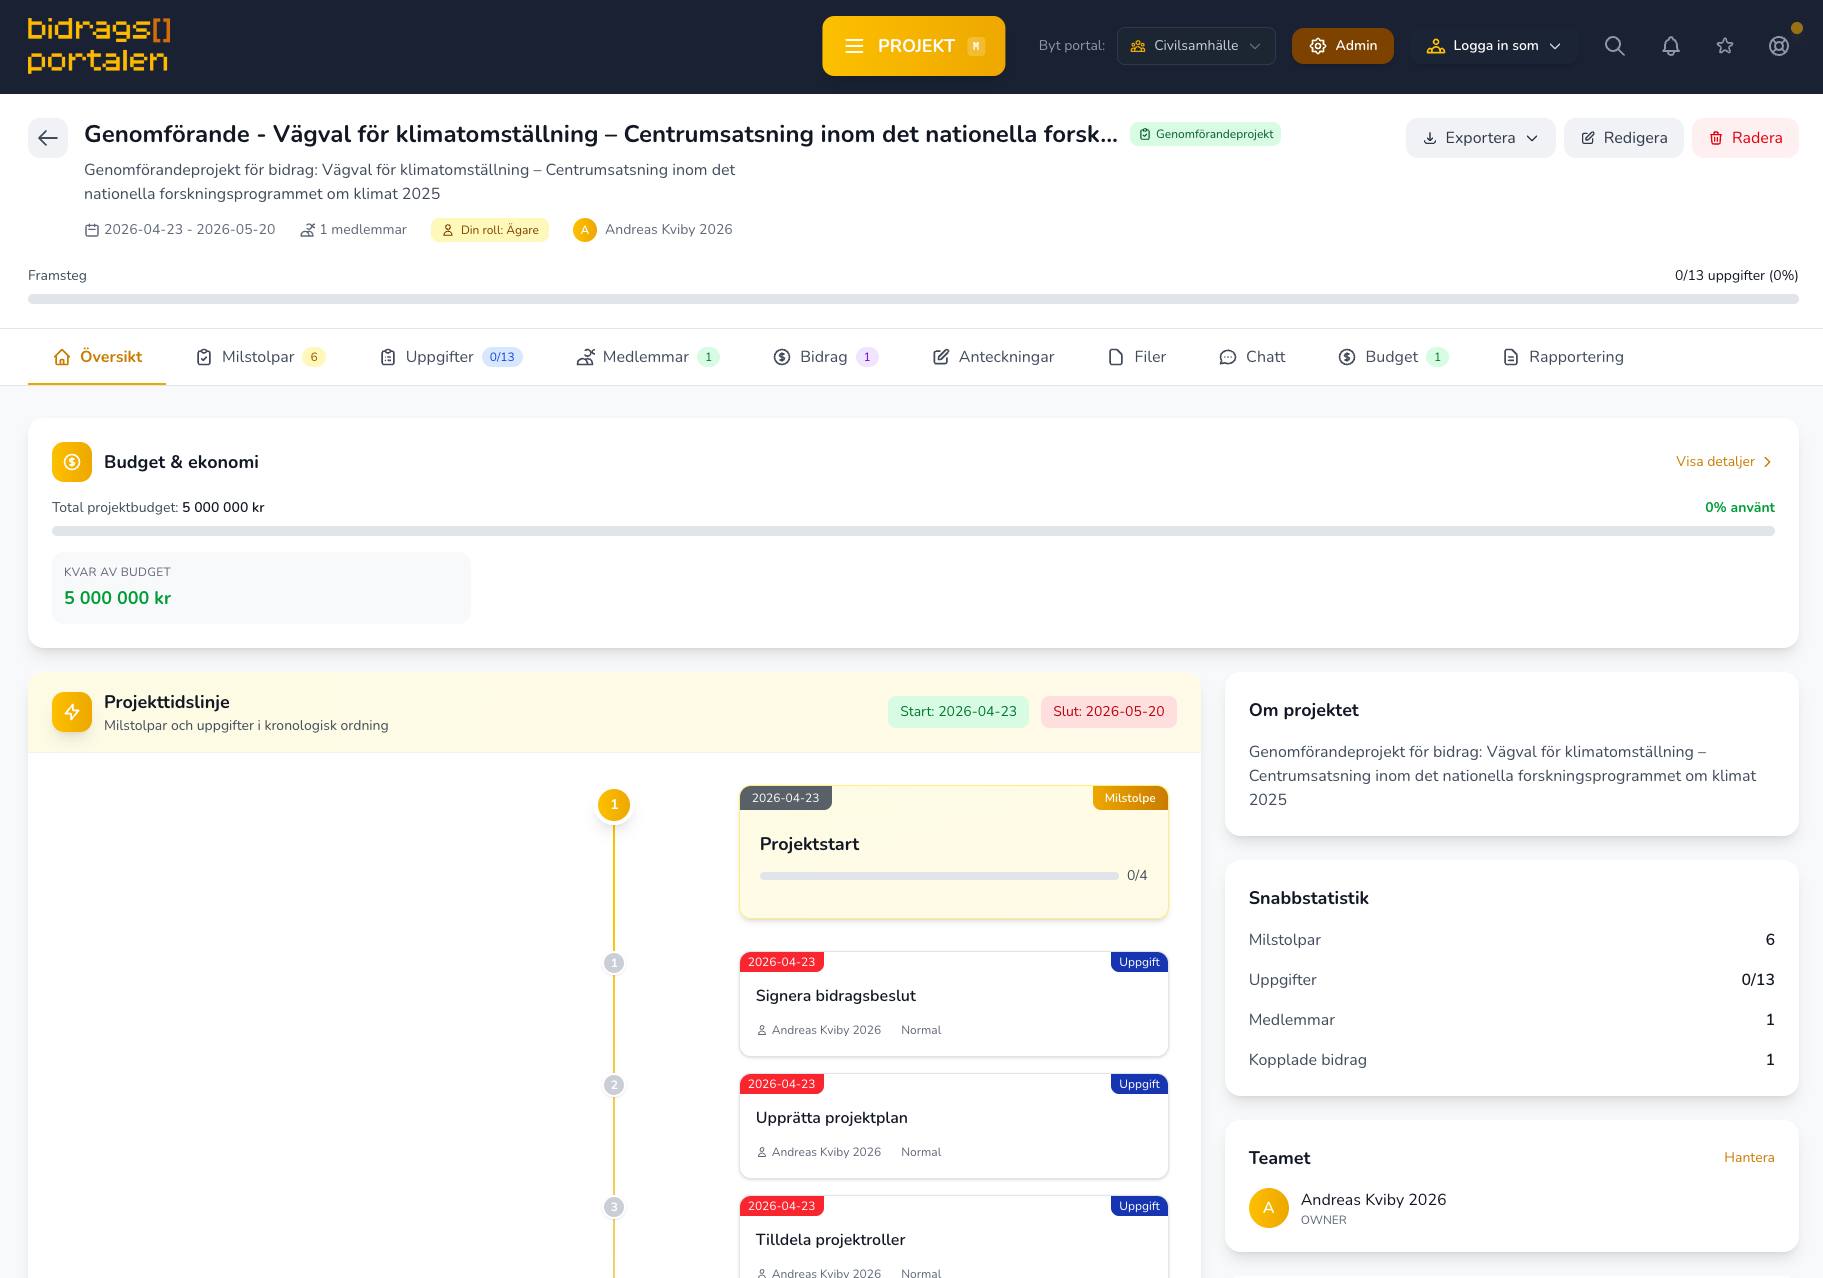Expand the Logga in som dropdown

point(1493,46)
